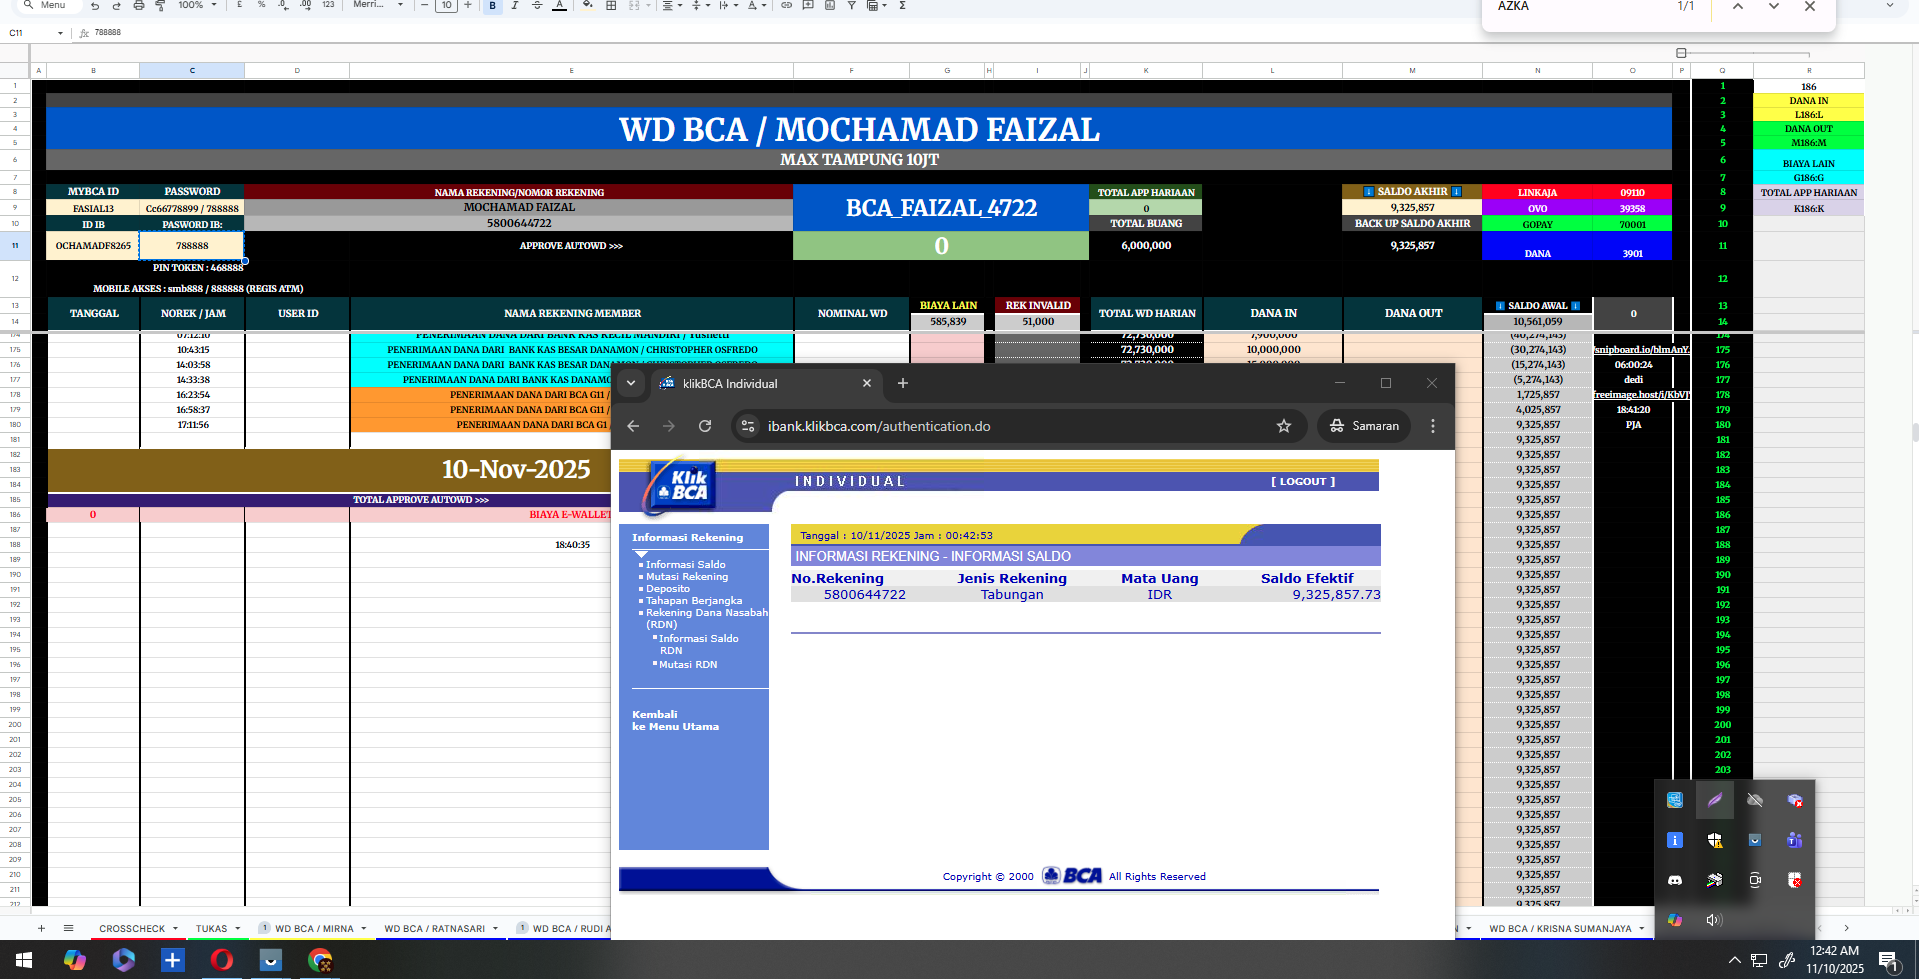Open the number format 123 menu
This screenshot has width=1919, height=979.
point(328,6)
